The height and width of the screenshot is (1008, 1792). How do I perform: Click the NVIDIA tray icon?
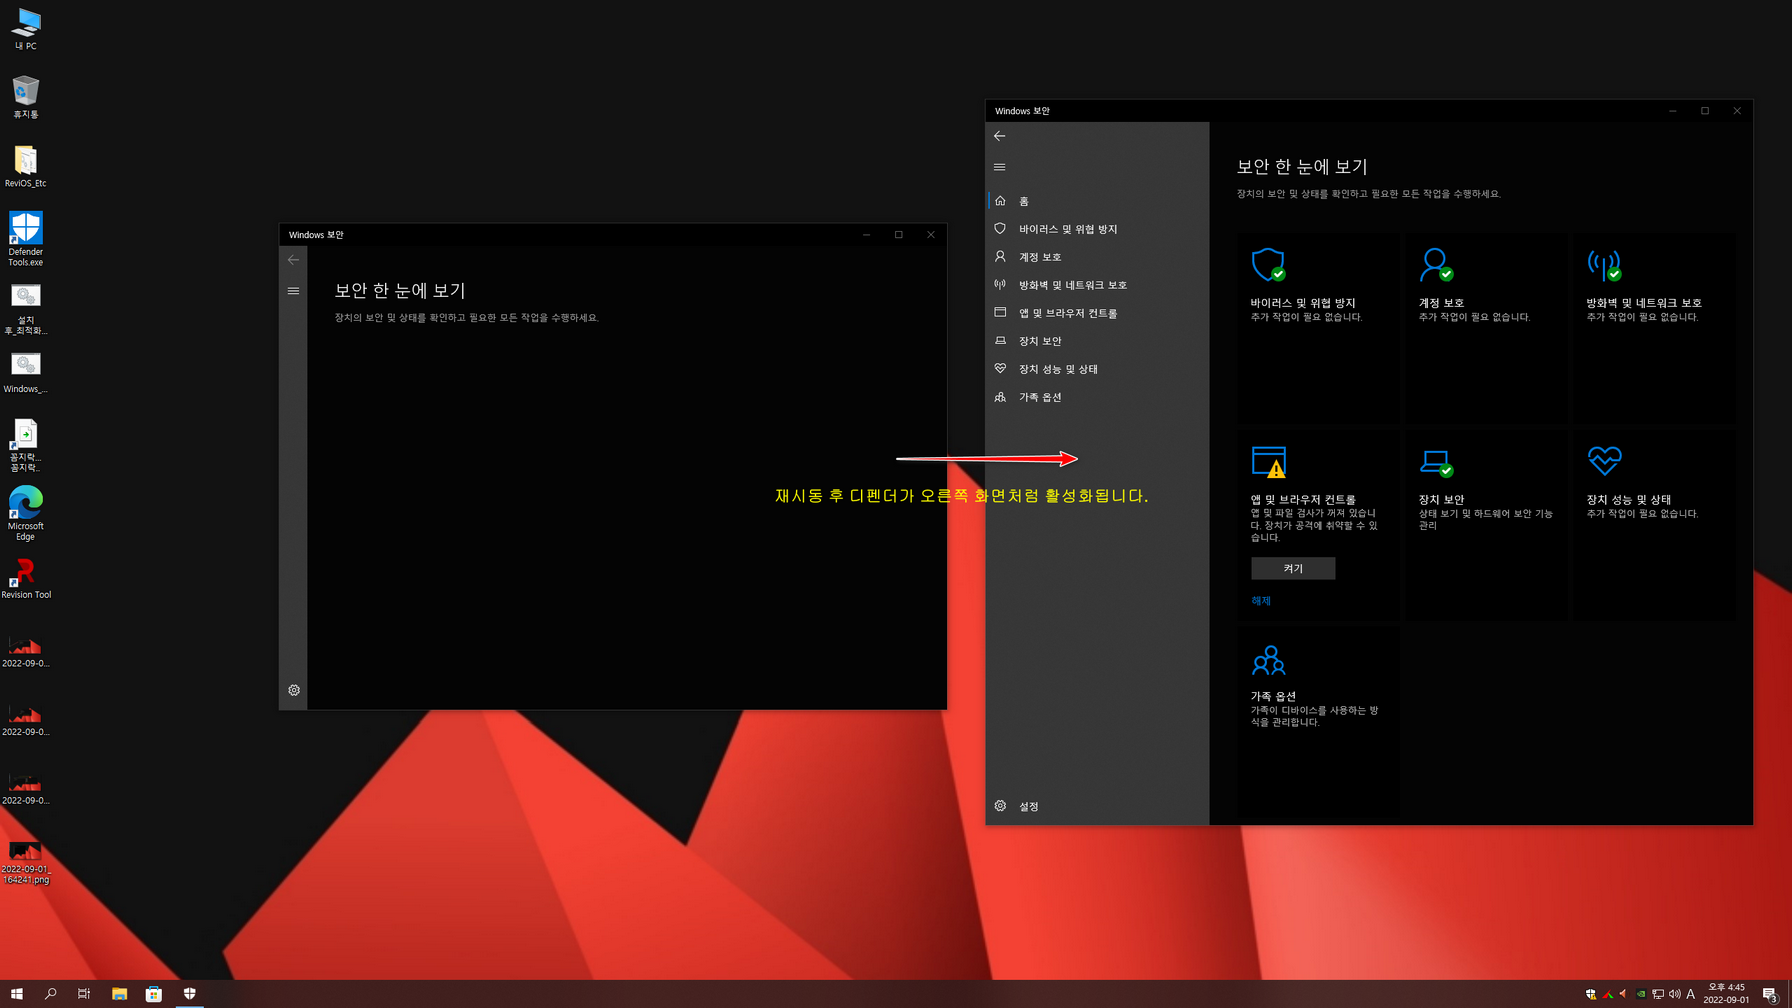[1641, 994]
